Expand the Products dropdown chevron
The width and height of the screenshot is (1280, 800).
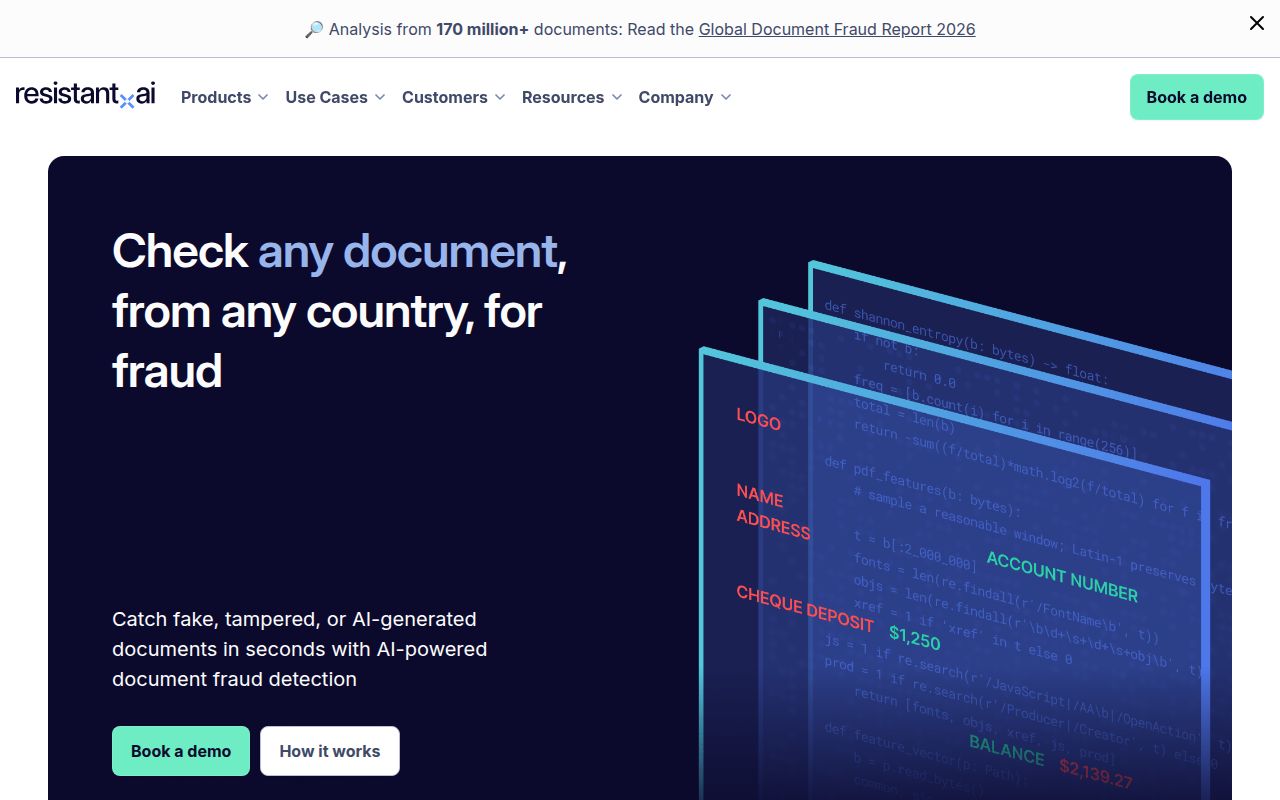tap(263, 97)
